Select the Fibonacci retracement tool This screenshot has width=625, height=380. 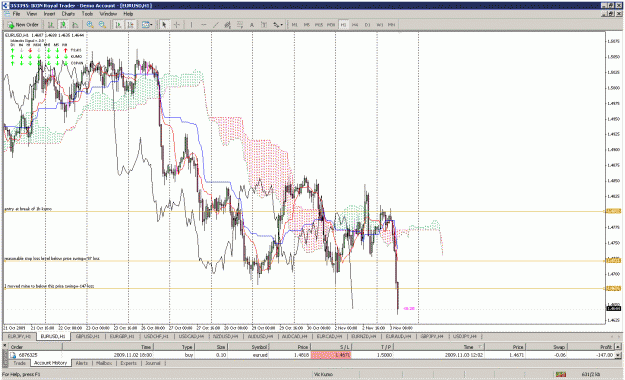tap(240, 25)
